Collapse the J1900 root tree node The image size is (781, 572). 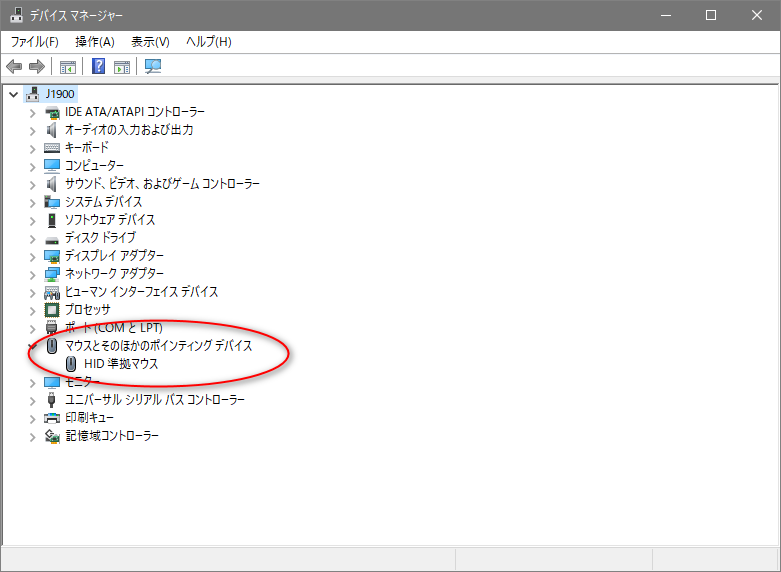point(13,94)
